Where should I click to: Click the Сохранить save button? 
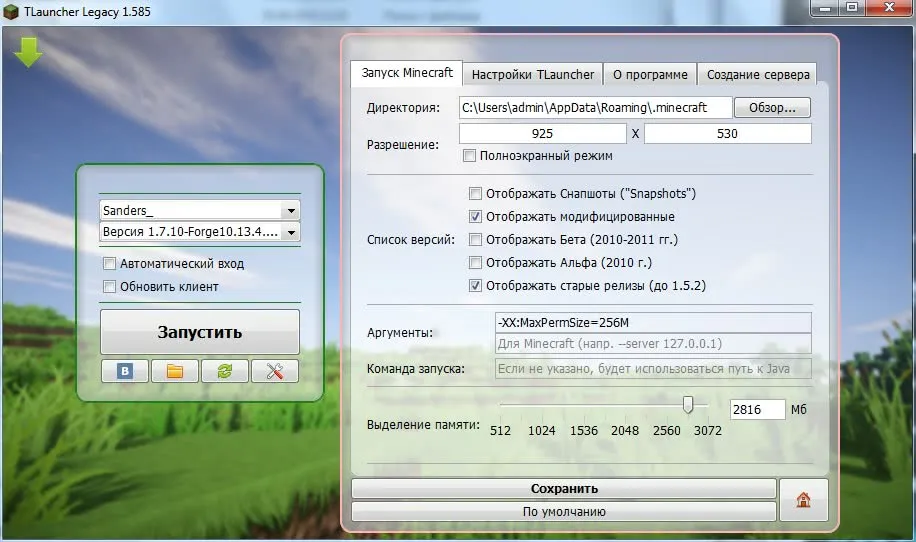[x=563, y=489]
